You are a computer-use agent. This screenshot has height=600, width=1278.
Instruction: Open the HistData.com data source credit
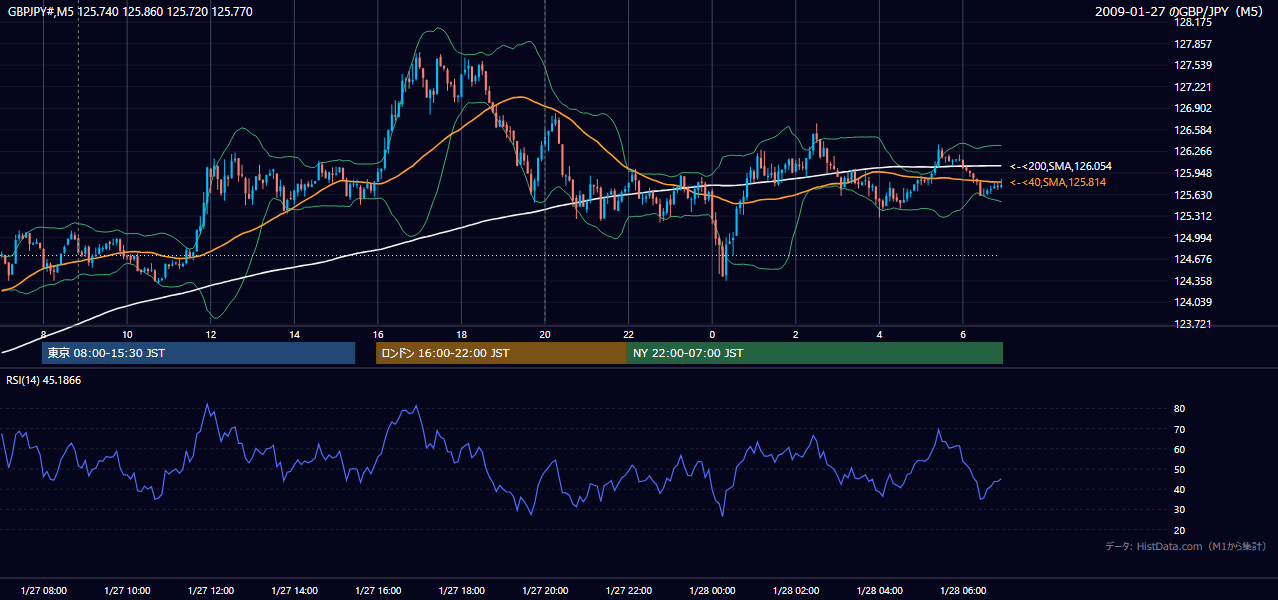(x=1185, y=547)
